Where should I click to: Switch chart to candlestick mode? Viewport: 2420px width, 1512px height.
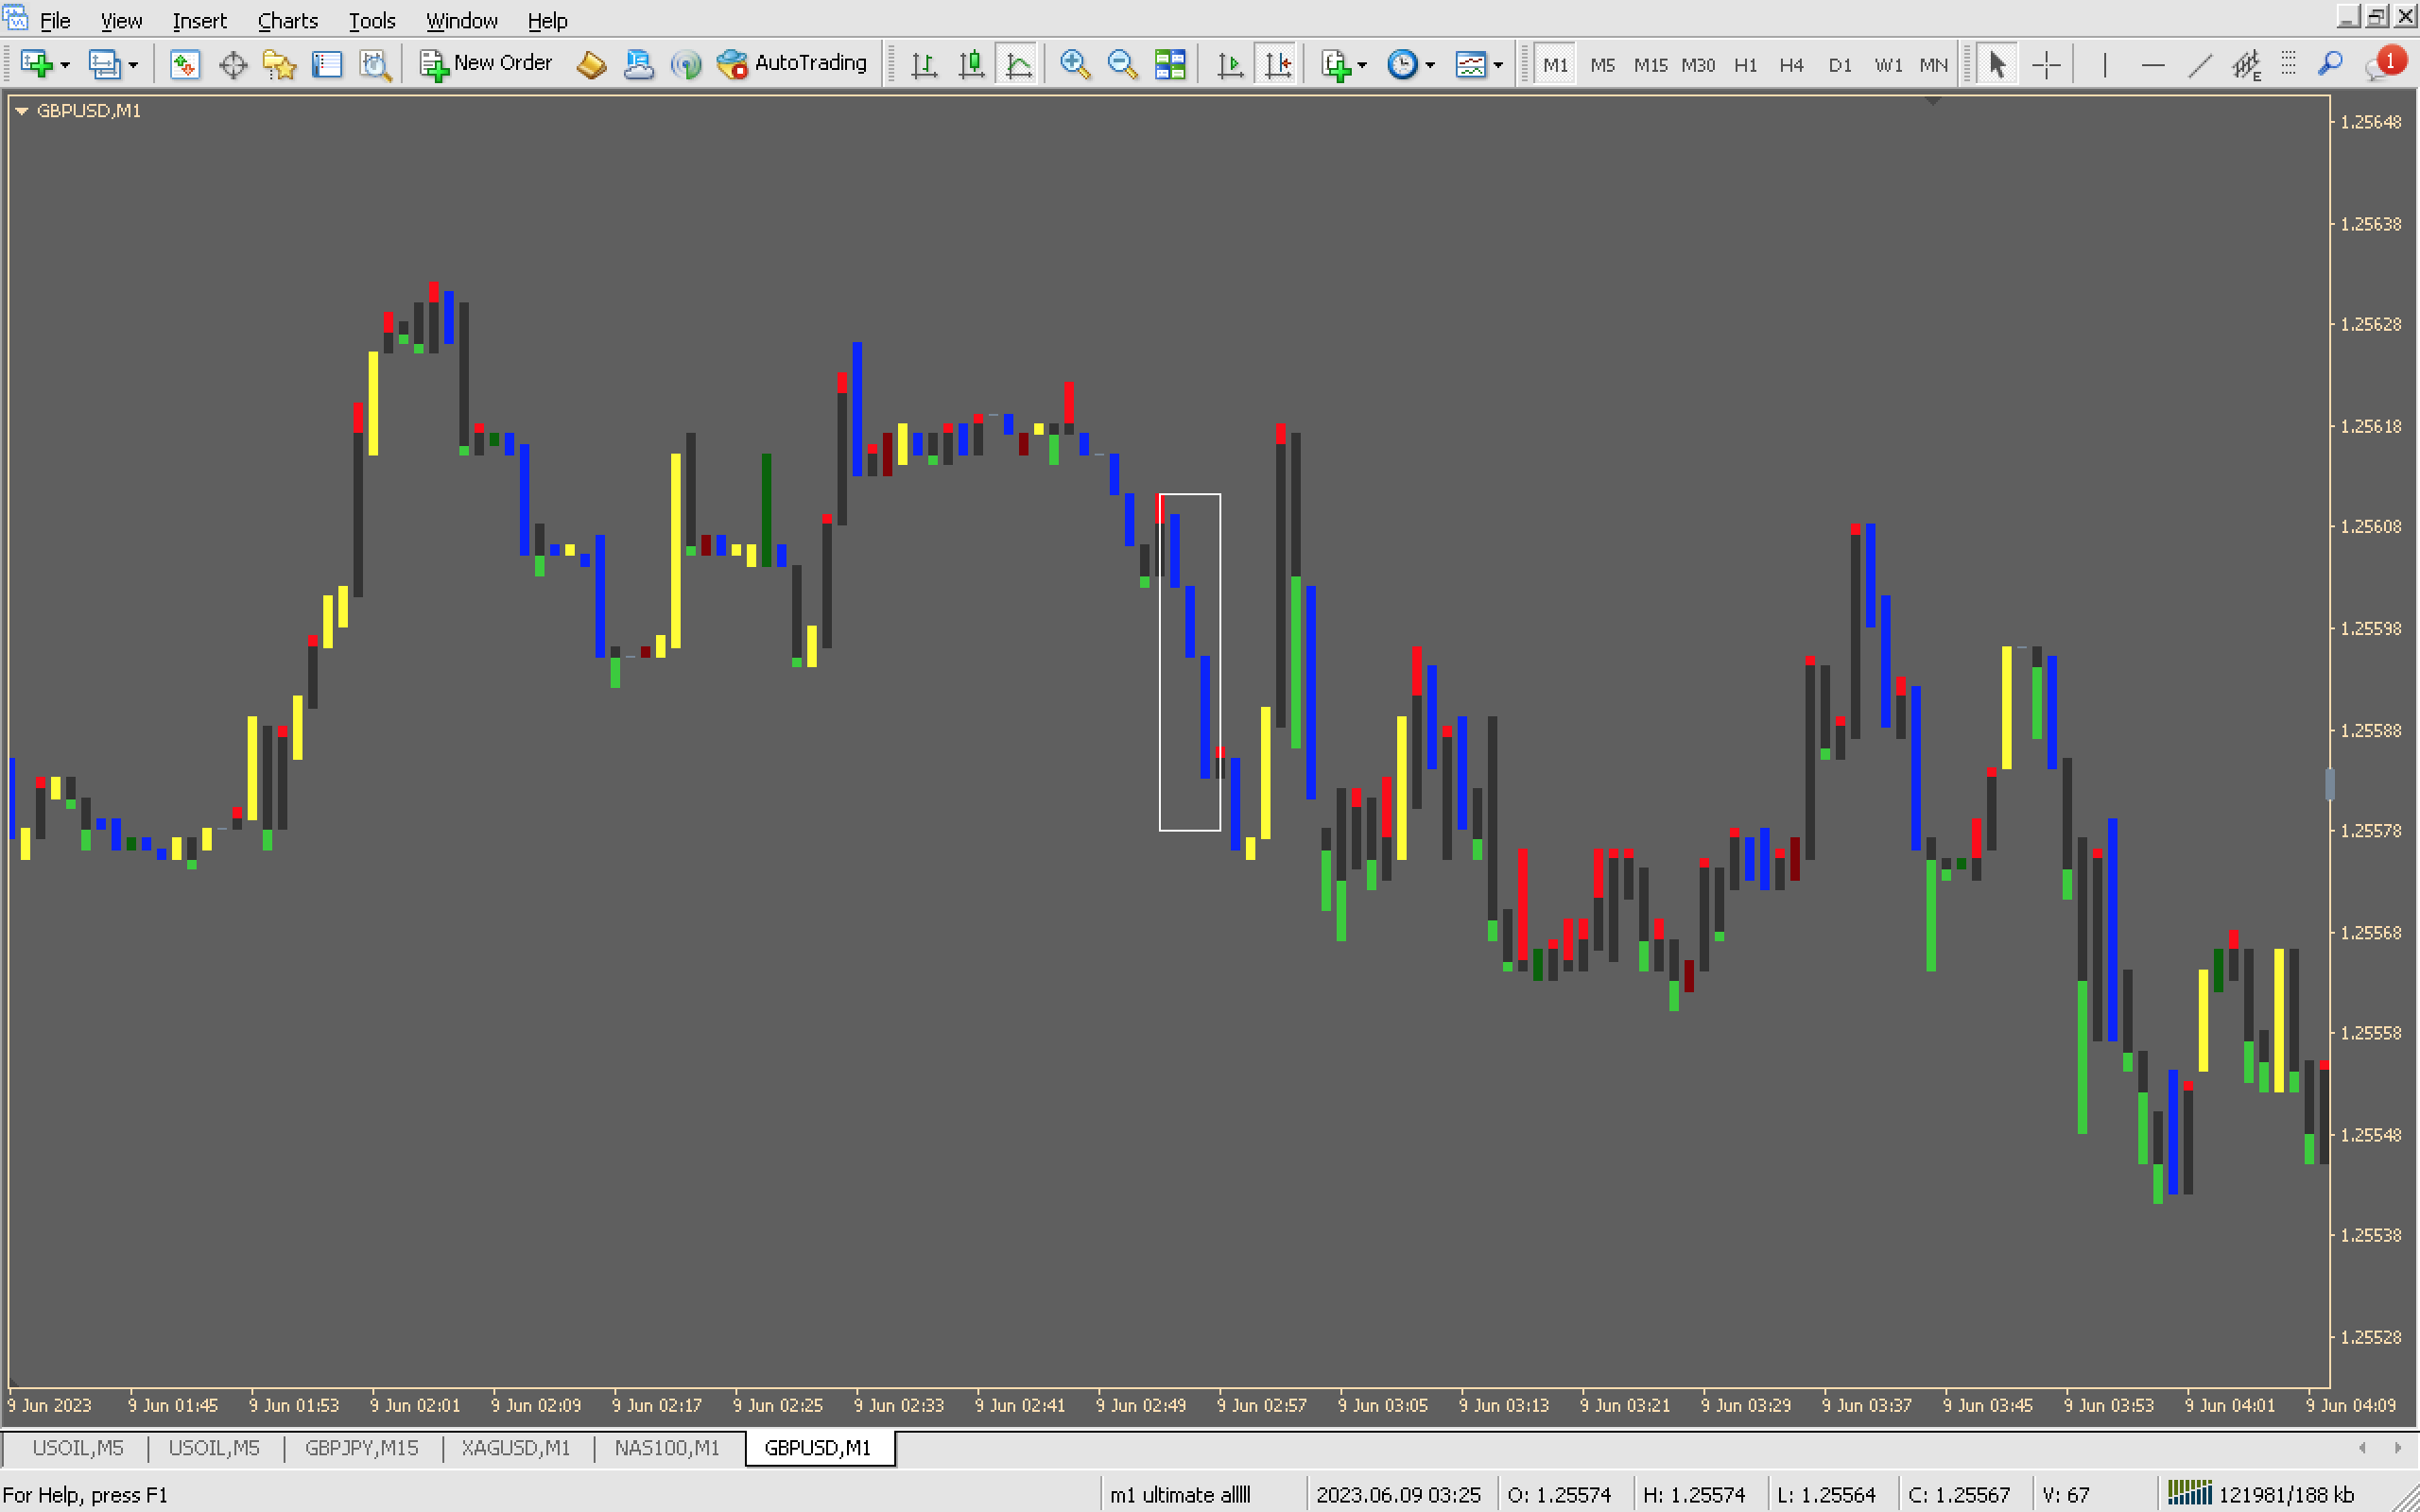pyautogui.click(x=971, y=65)
